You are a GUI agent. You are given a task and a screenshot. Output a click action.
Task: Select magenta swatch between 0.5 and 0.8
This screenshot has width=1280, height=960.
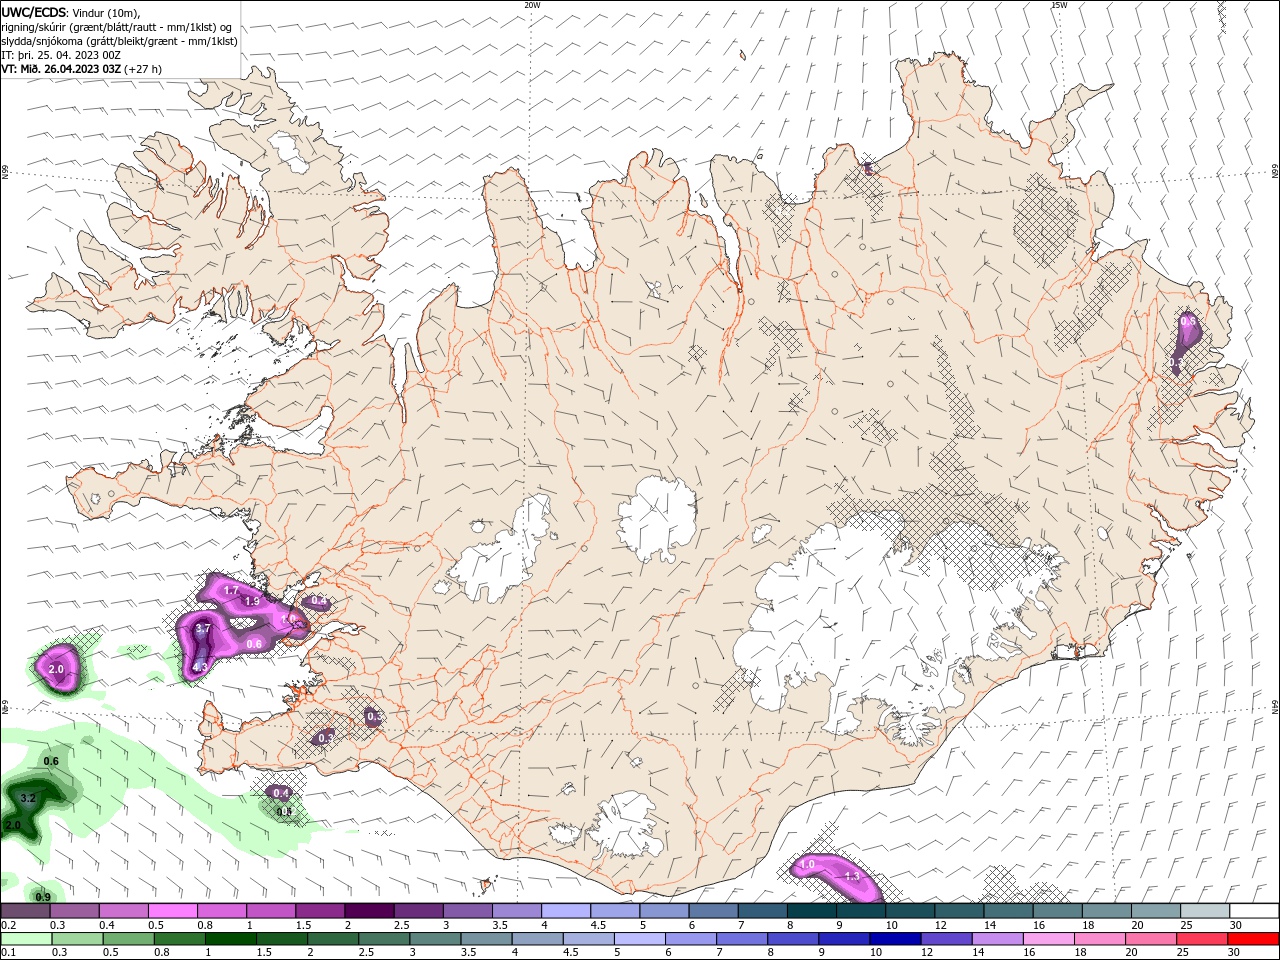coord(172,911)
